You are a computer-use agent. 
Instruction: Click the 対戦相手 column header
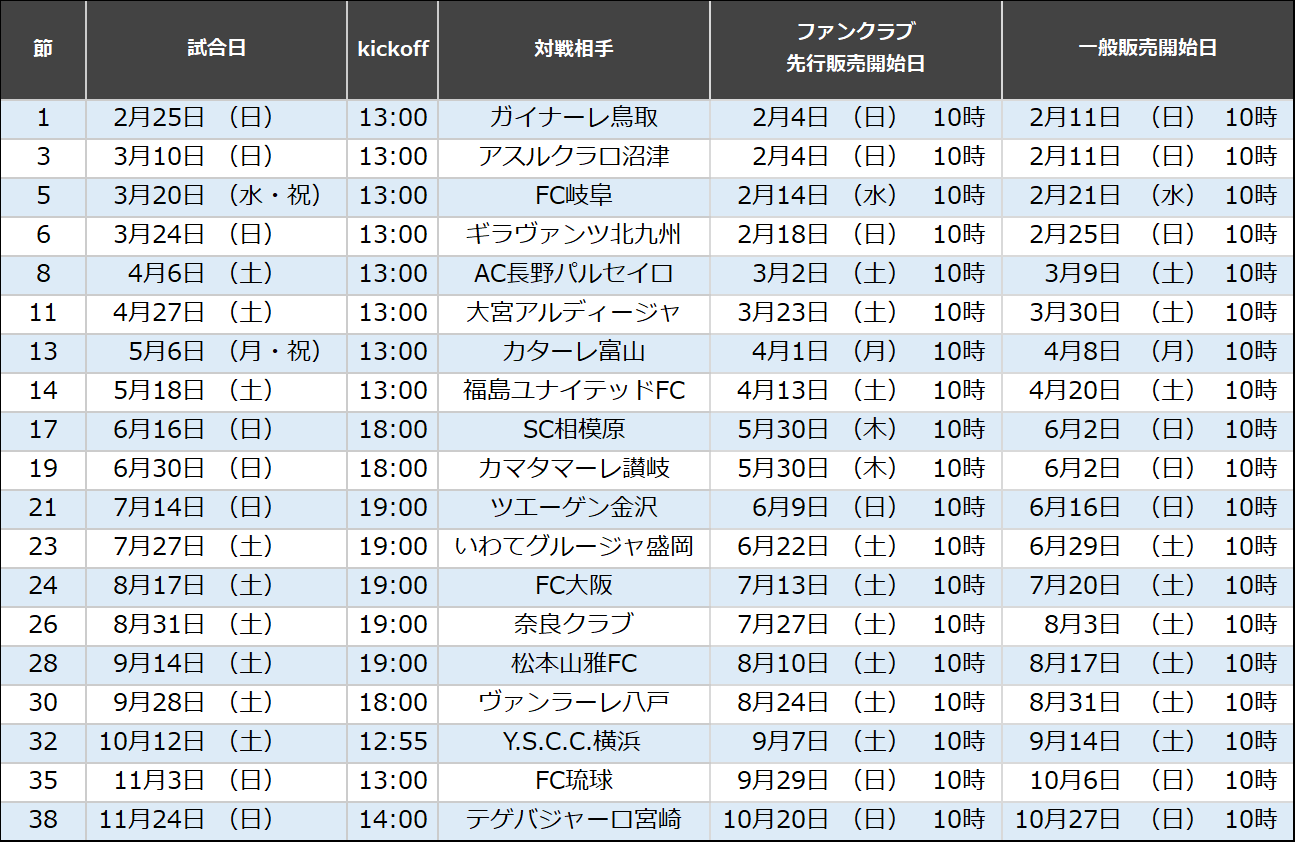pyautogui.click(x=574, y=49)
